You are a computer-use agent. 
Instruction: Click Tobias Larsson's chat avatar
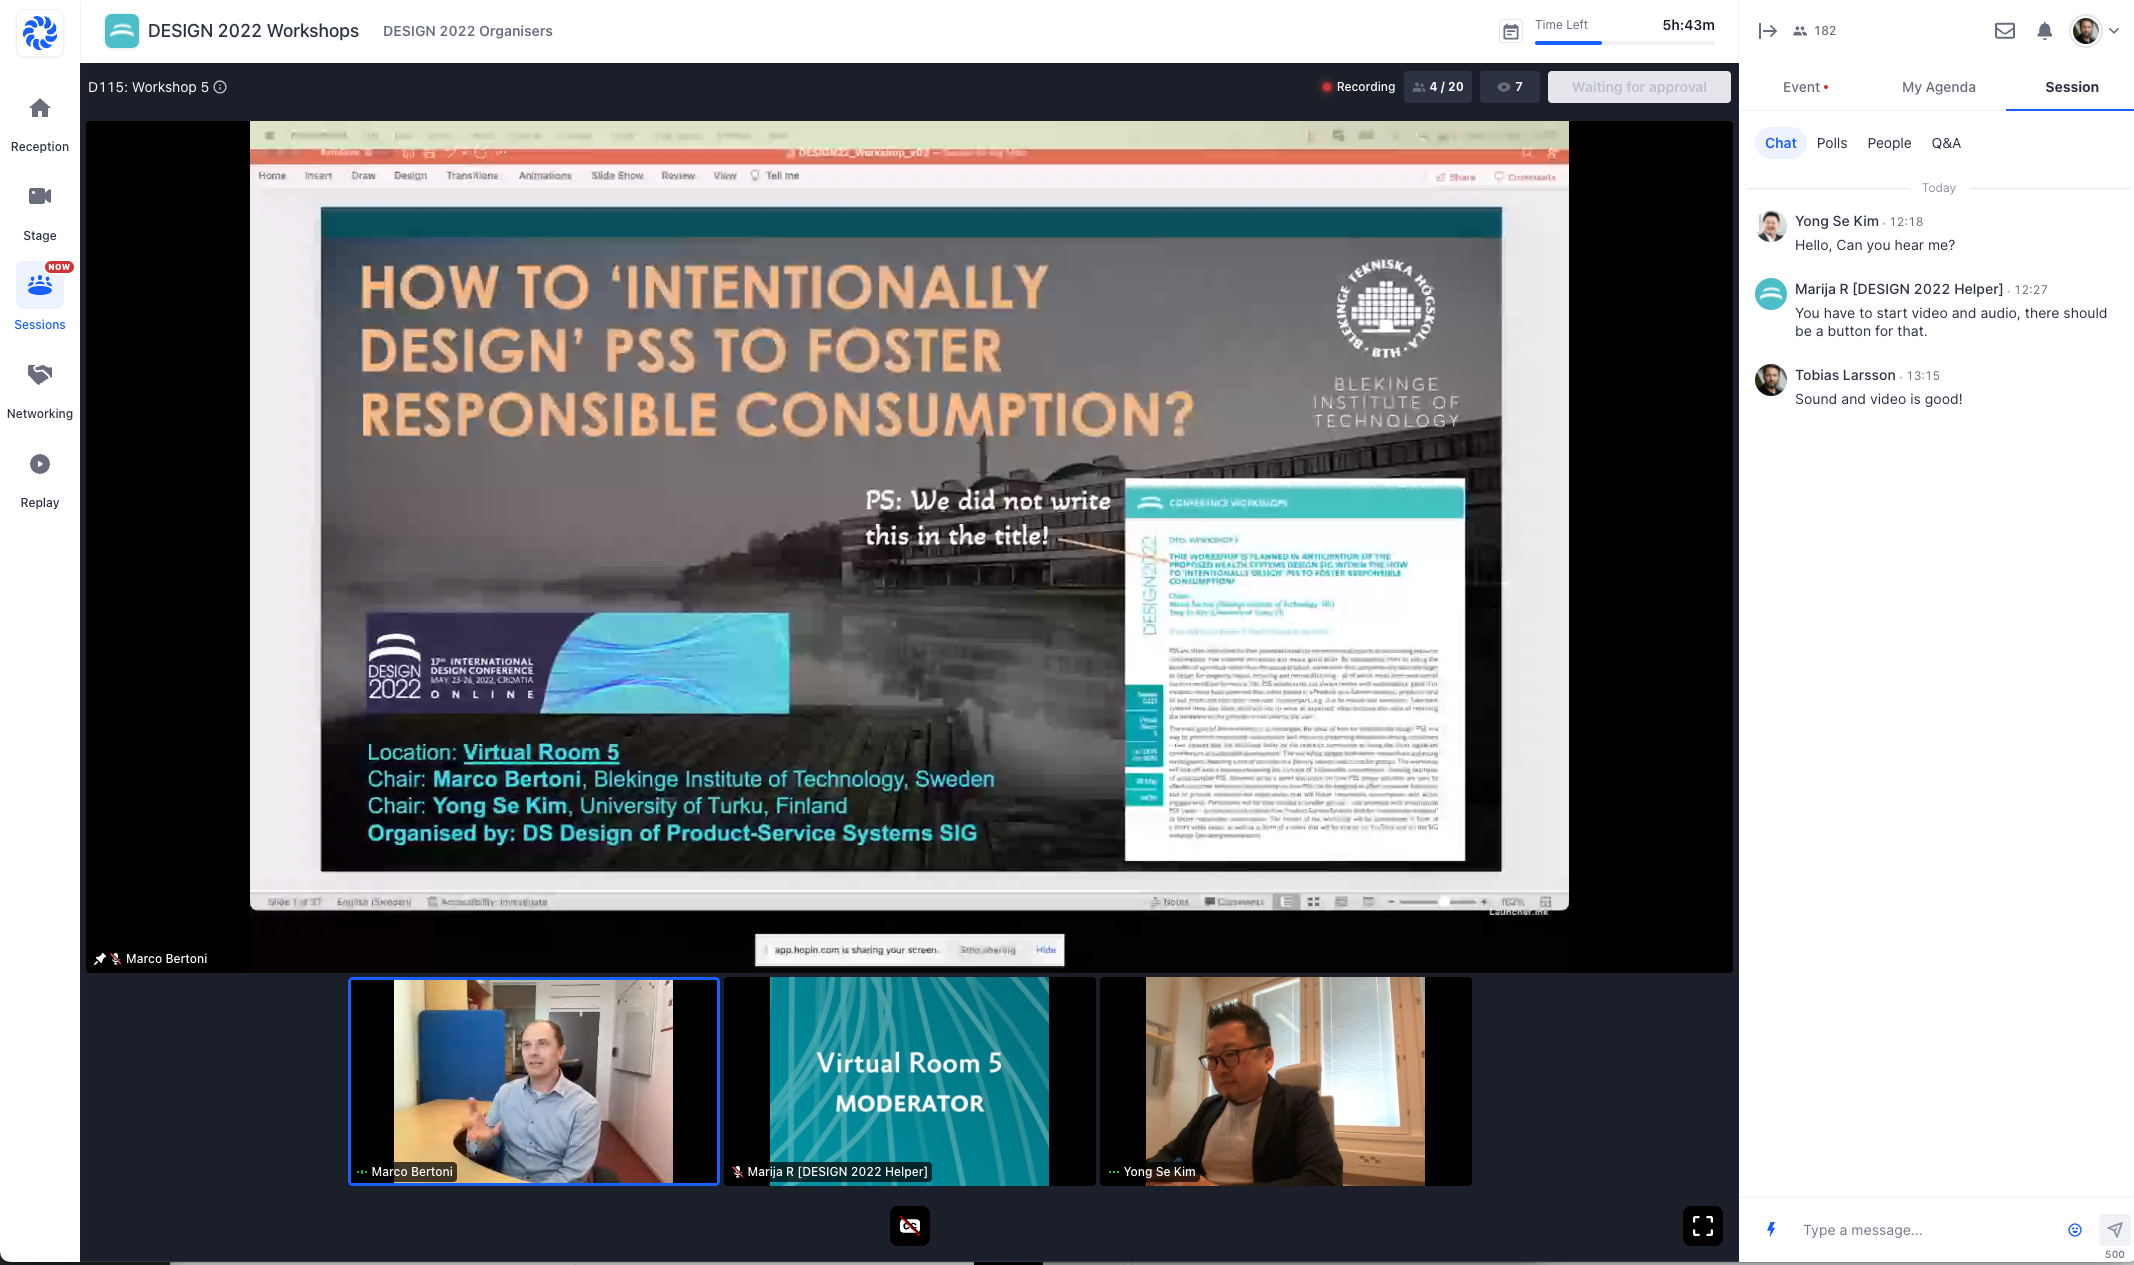click(1771, 380)
